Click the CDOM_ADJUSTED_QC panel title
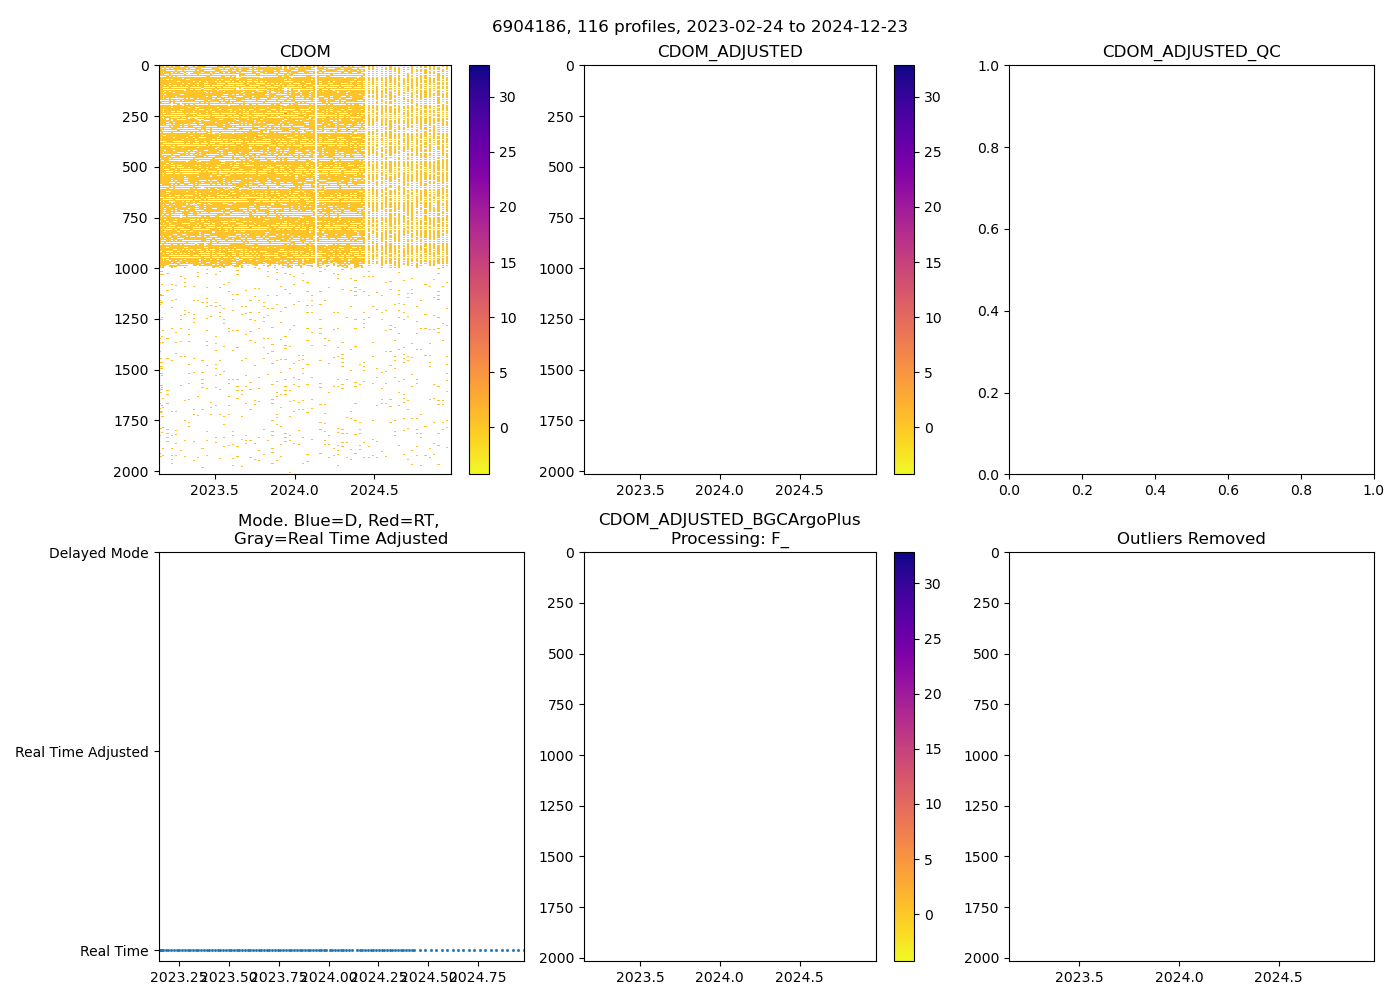Screen dimensions: 1400x1000 1191,52
